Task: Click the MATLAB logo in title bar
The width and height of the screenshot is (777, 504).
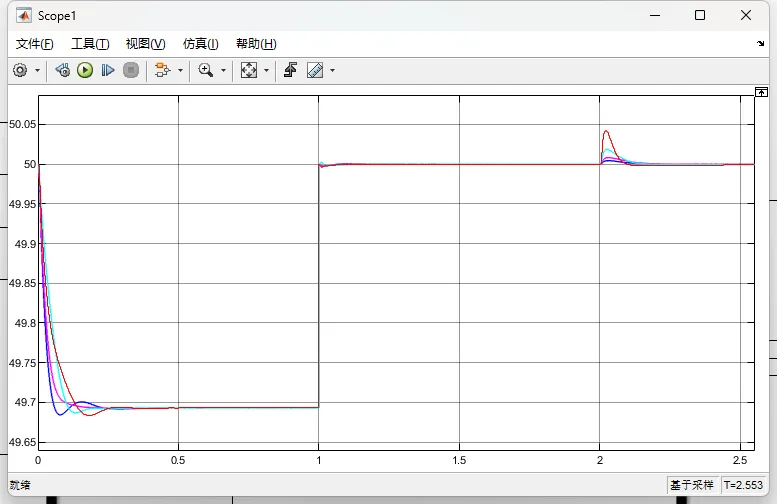Action: tap(24, 16)
